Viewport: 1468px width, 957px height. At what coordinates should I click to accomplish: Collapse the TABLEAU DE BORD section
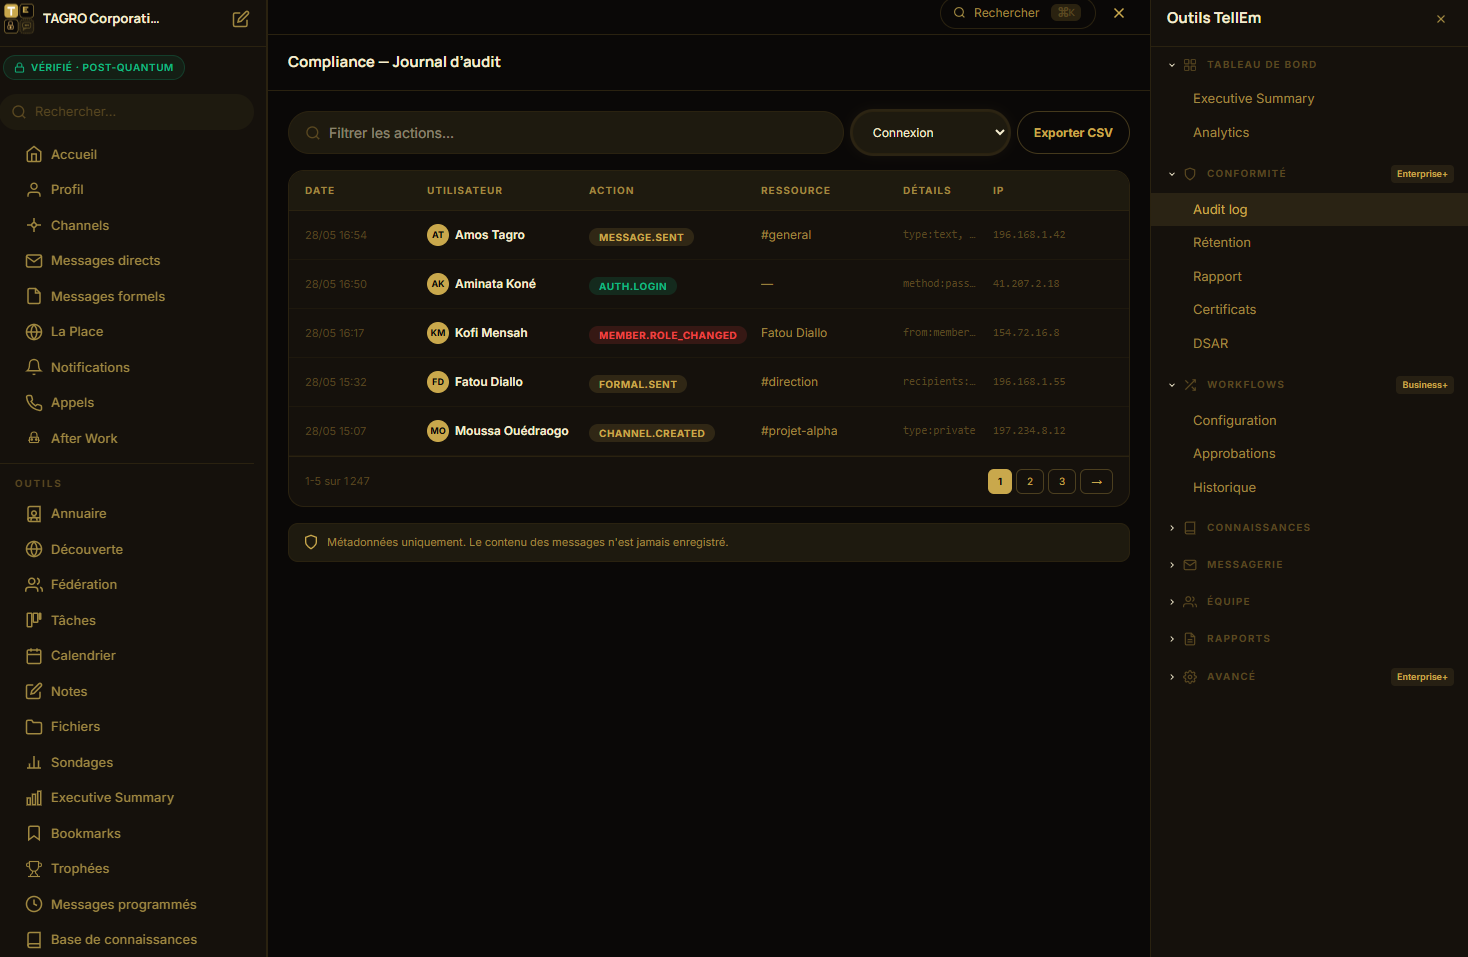[1172, 65]
